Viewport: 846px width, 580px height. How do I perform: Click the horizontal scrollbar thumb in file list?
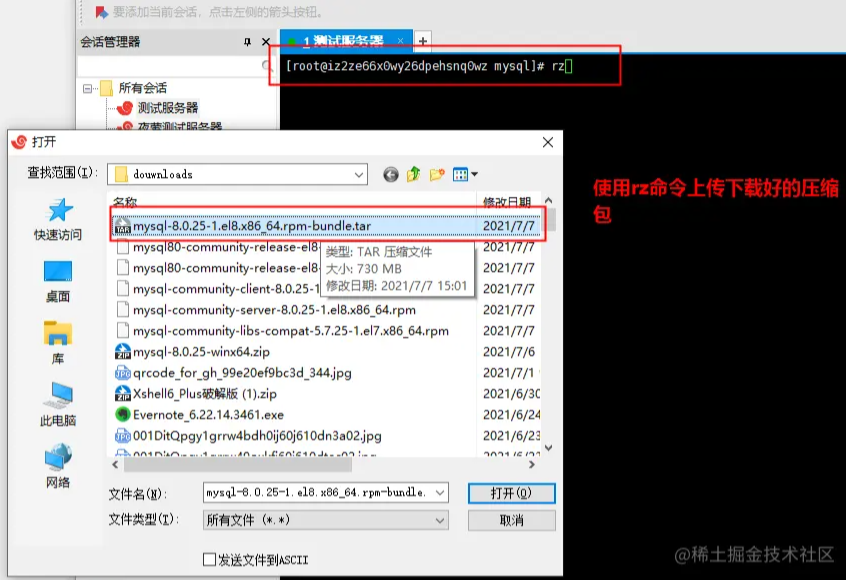pyautogui.click(x=238, y=465)
